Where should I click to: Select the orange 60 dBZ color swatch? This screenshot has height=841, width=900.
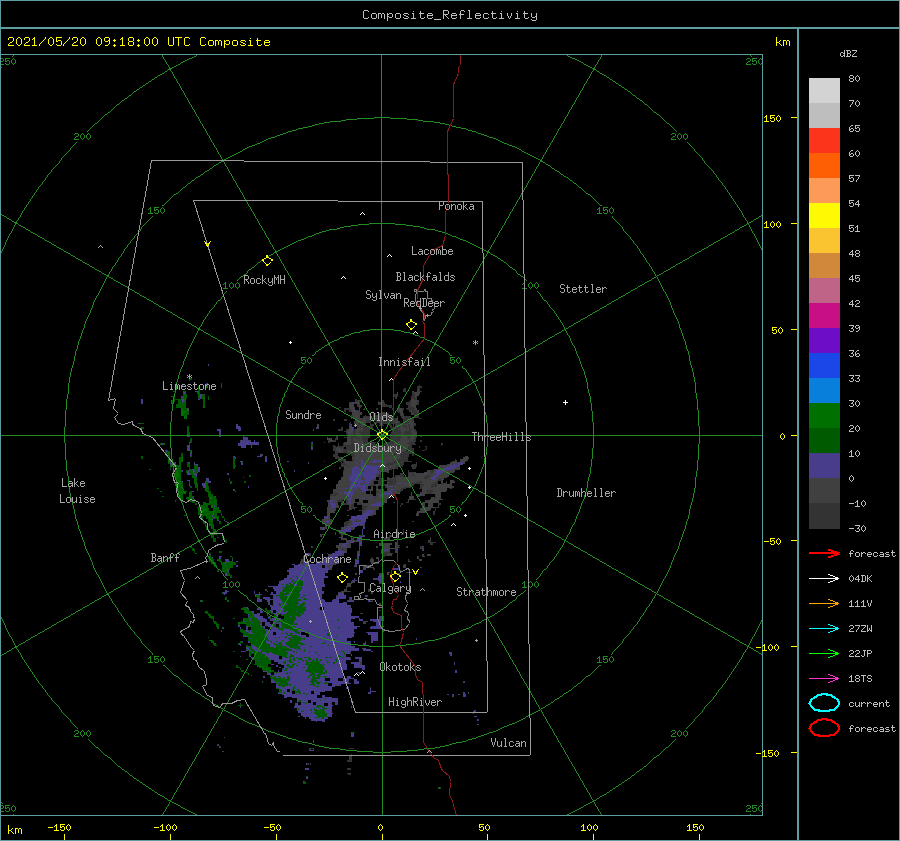824,165
